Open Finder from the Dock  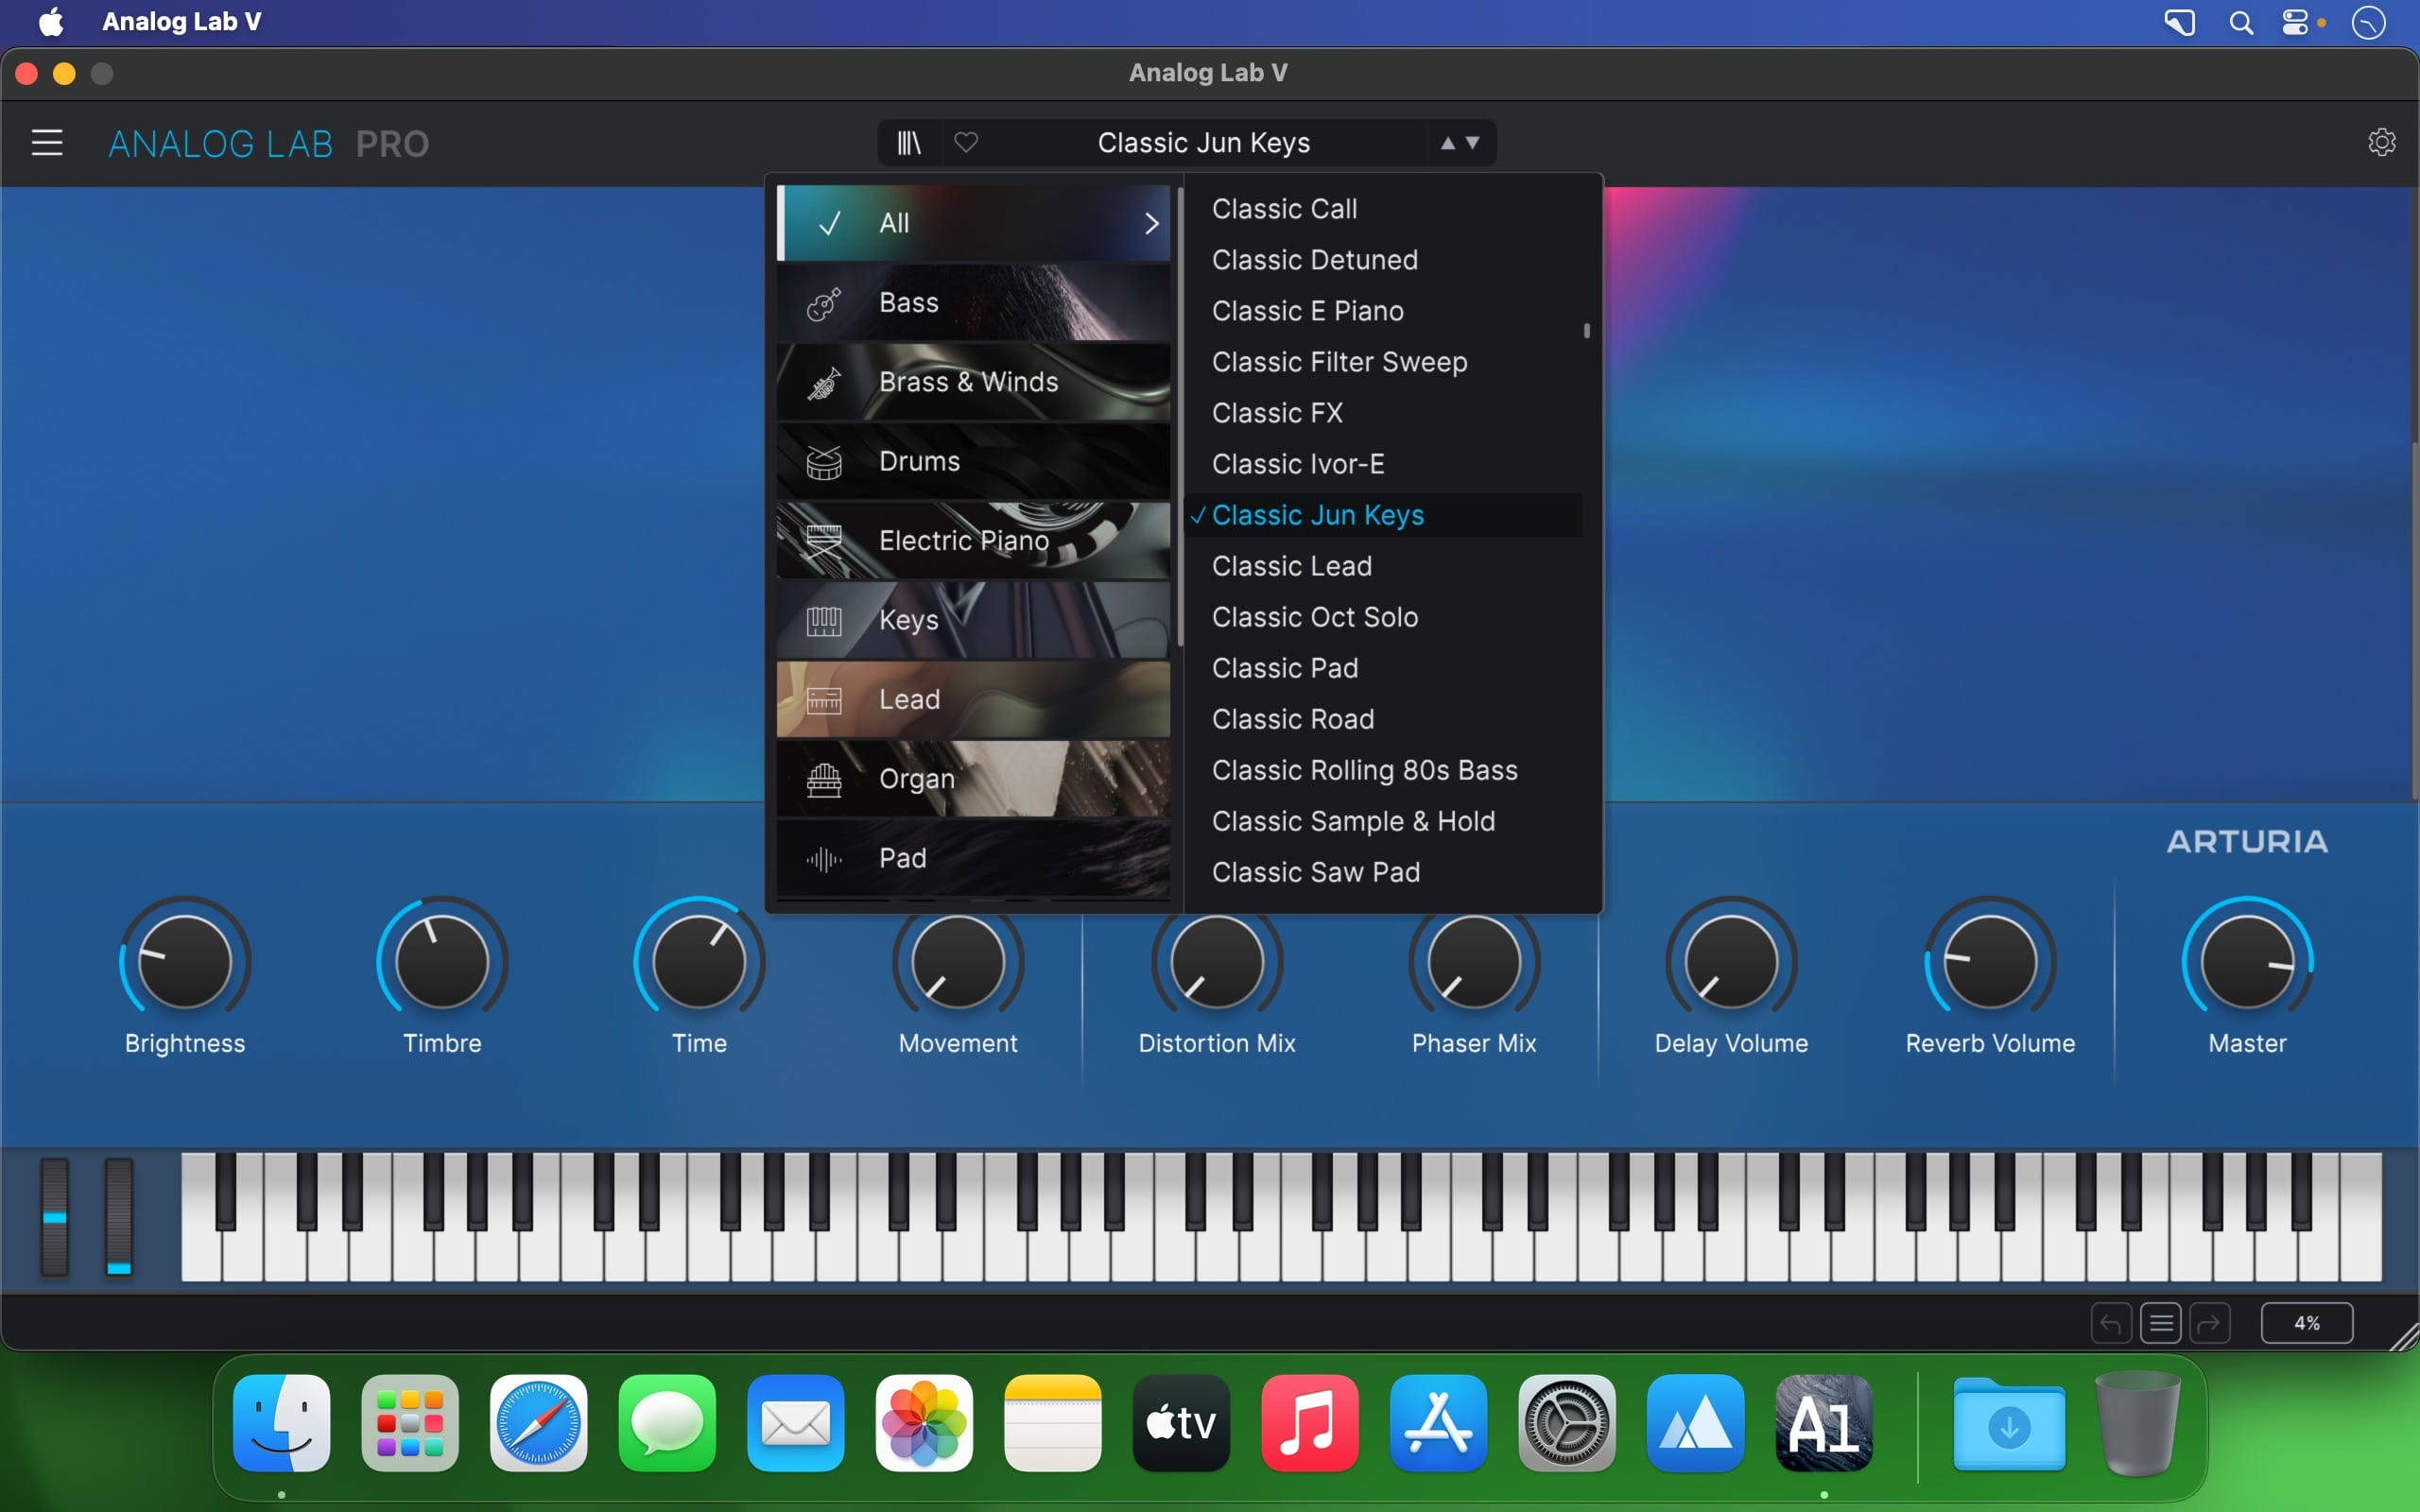(282, 1423)
